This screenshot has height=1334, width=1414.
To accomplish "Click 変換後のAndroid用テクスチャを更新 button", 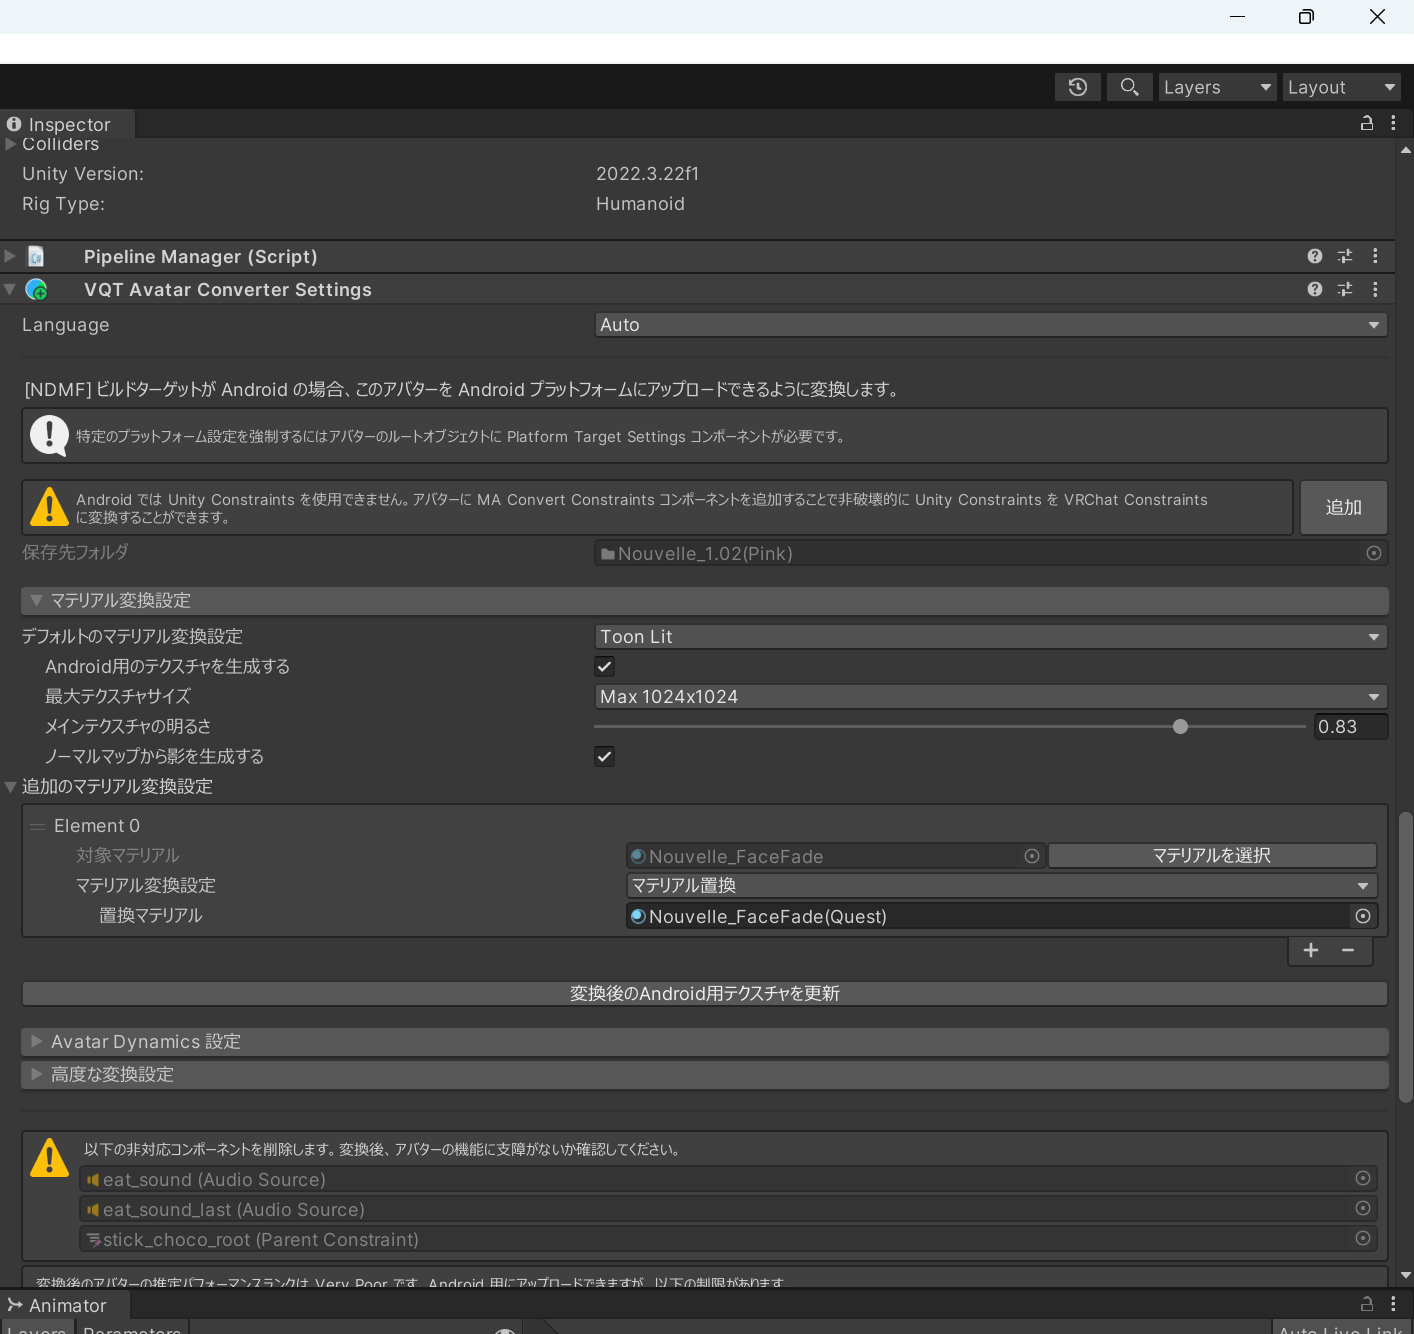I will coord(704,993).
